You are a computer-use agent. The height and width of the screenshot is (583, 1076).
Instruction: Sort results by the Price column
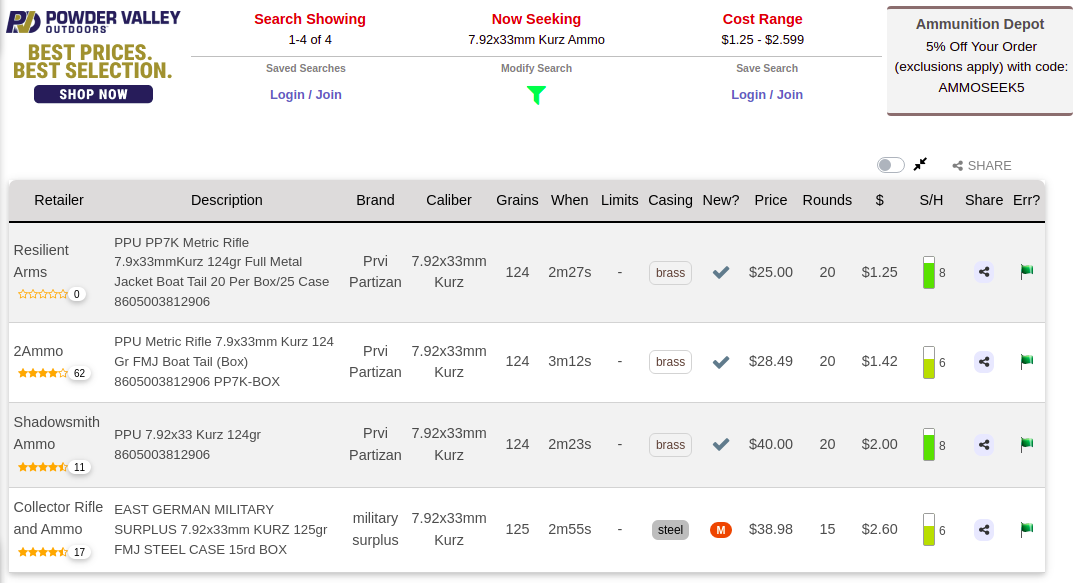coord(771,200)
